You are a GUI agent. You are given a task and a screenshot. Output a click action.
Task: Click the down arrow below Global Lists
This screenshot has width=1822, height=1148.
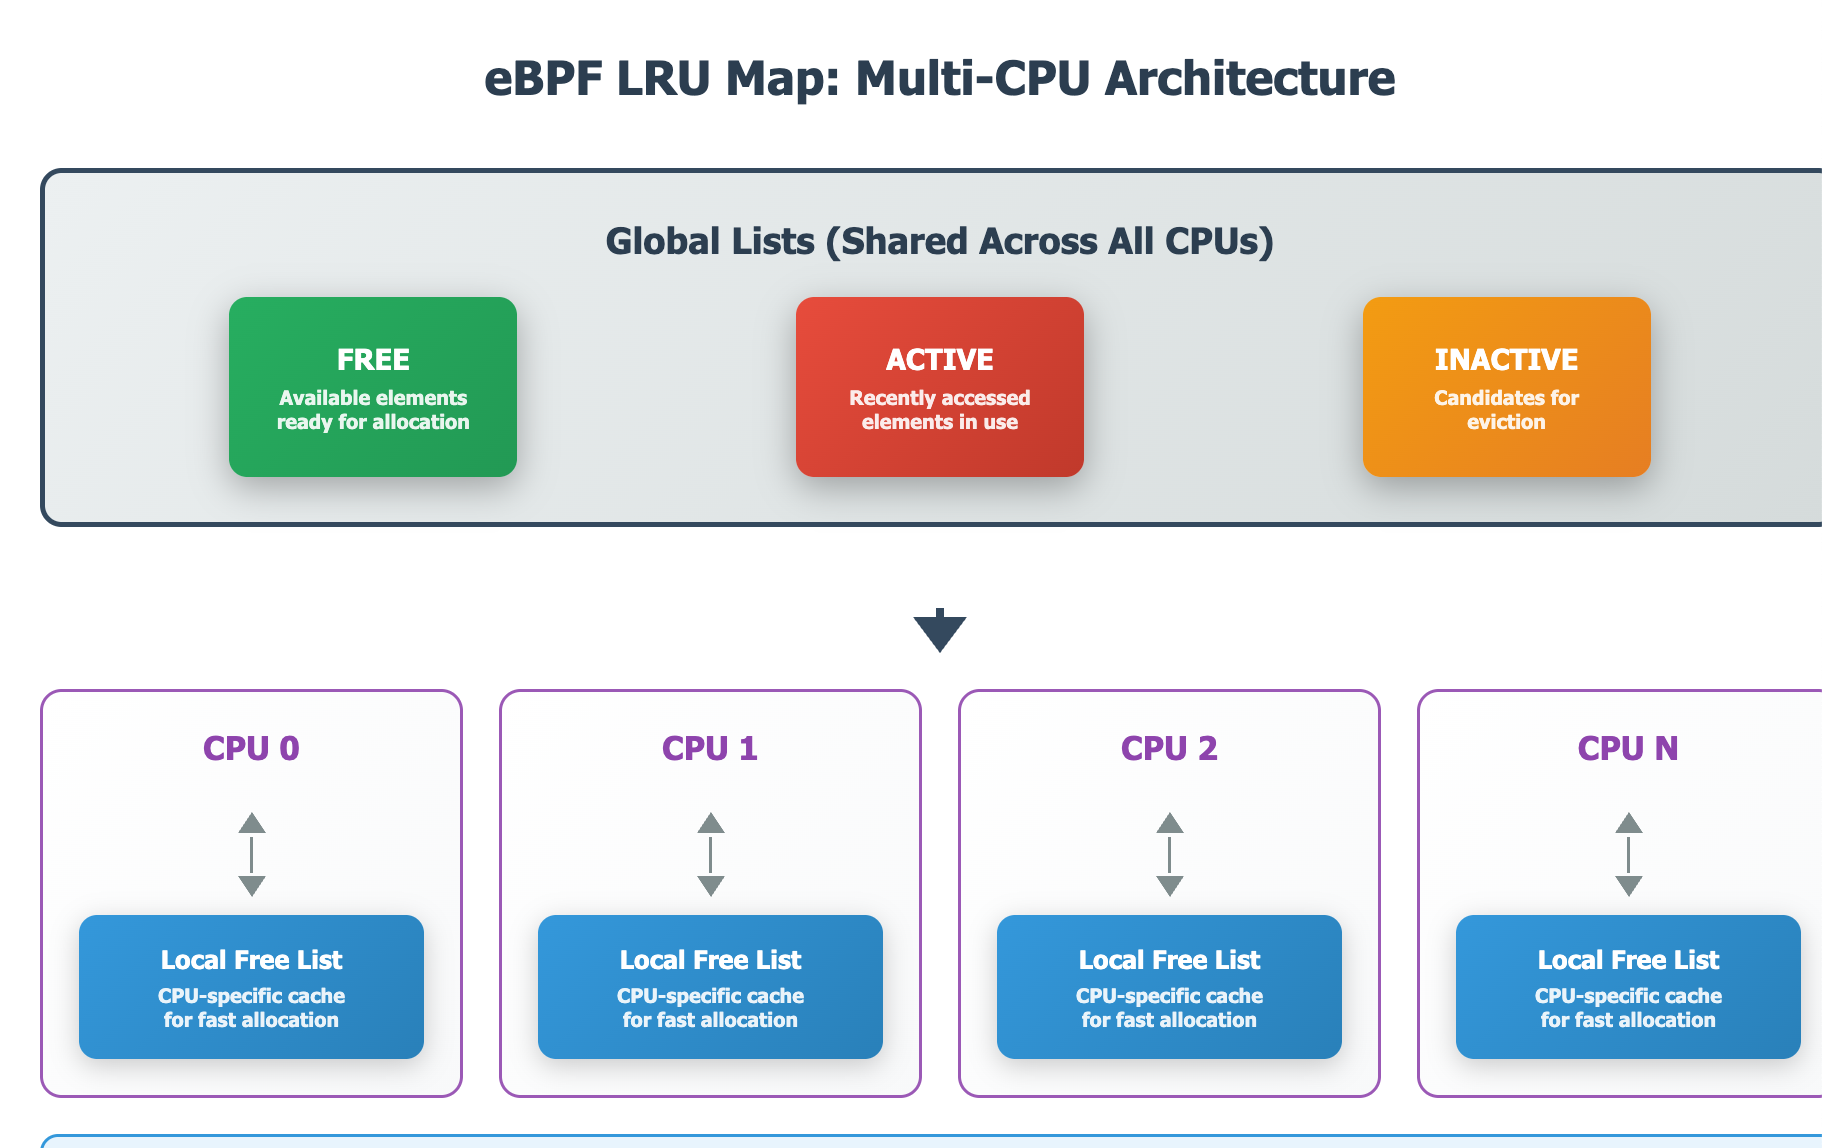(x=939, y=631)
